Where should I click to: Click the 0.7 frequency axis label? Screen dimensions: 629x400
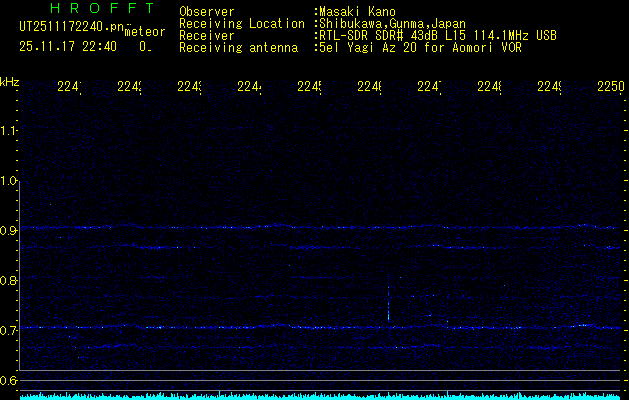point(10,330)
